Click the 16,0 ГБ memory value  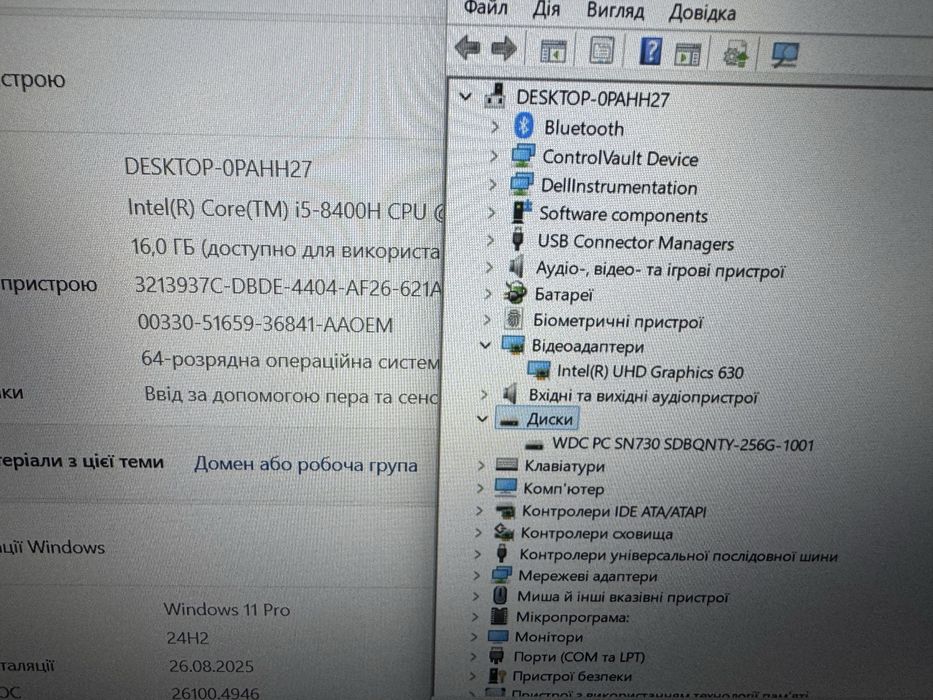tap(162, 246)
